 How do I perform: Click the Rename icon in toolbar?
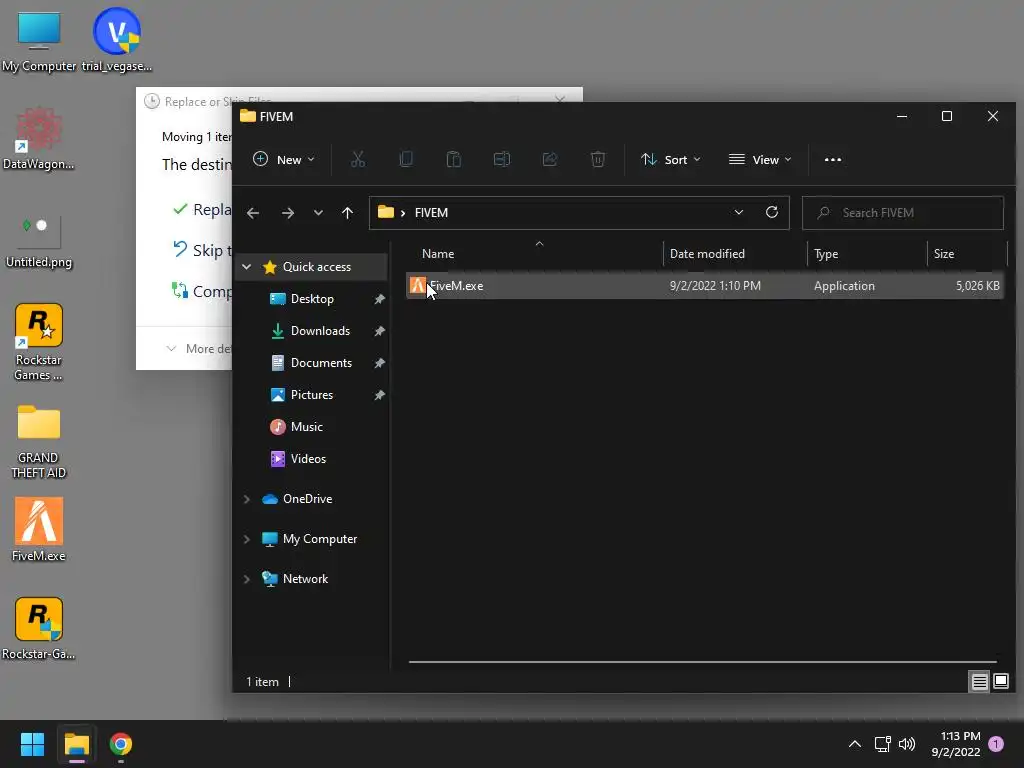pyautogui.click(x=502, y=159)
